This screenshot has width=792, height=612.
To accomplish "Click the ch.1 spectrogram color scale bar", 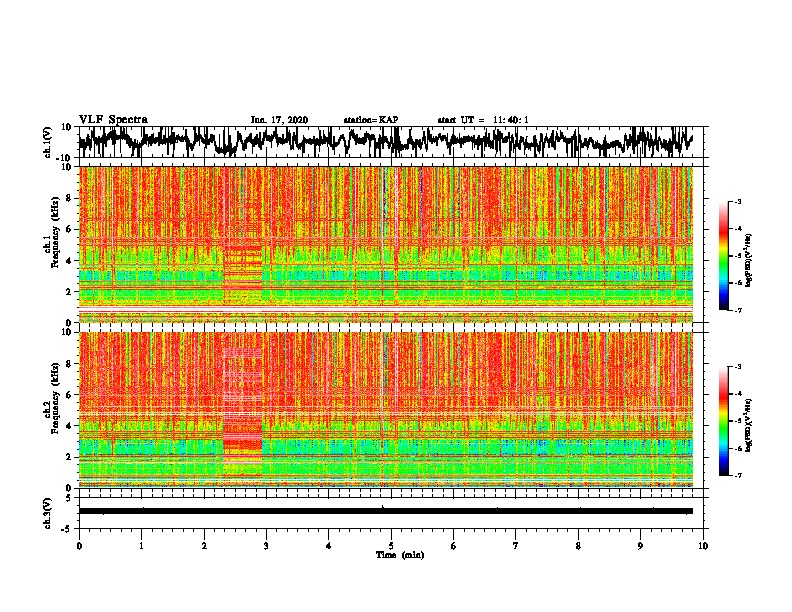I will pos(724,256).
